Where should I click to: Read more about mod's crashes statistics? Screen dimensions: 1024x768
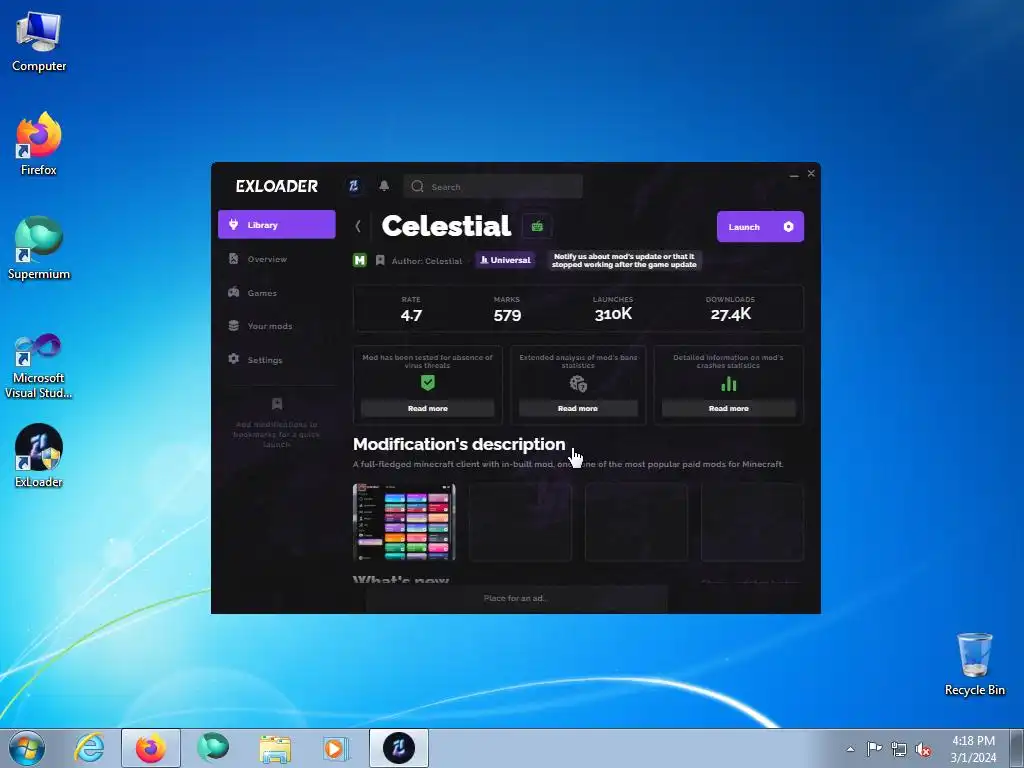click(729, 408)
